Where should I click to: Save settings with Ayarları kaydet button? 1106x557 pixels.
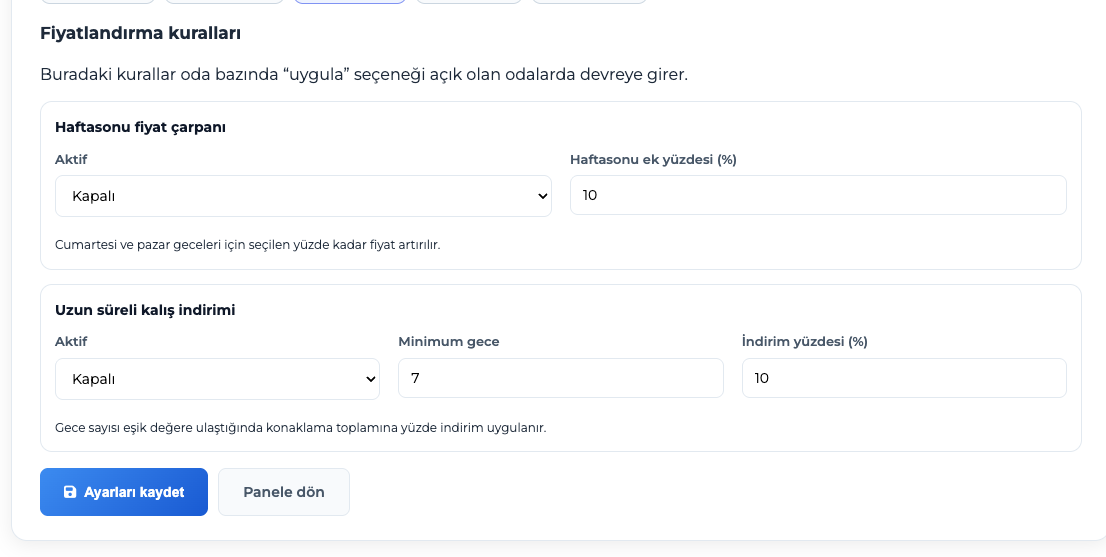pyautogui.click(x=124, y=492)
